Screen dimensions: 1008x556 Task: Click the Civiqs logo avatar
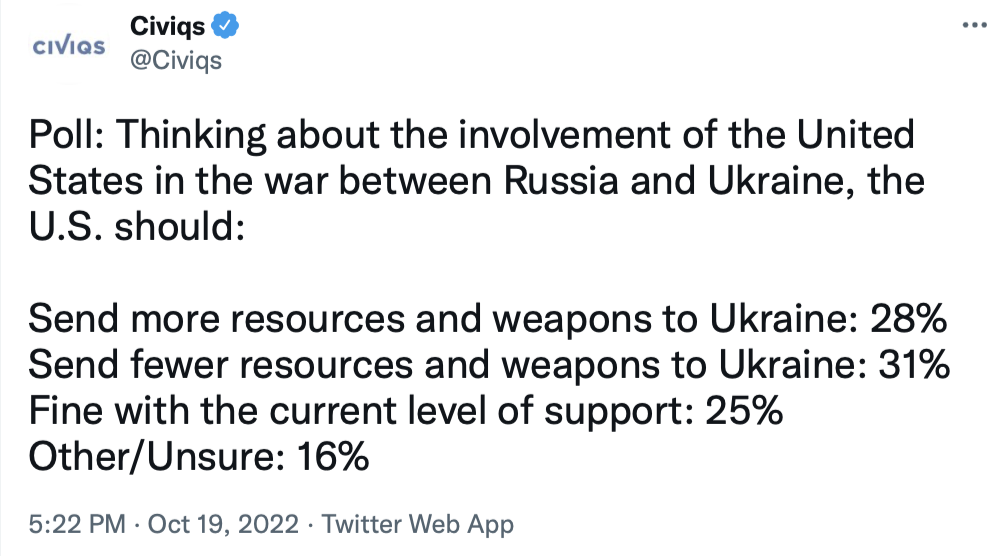[x=70, y=47]
